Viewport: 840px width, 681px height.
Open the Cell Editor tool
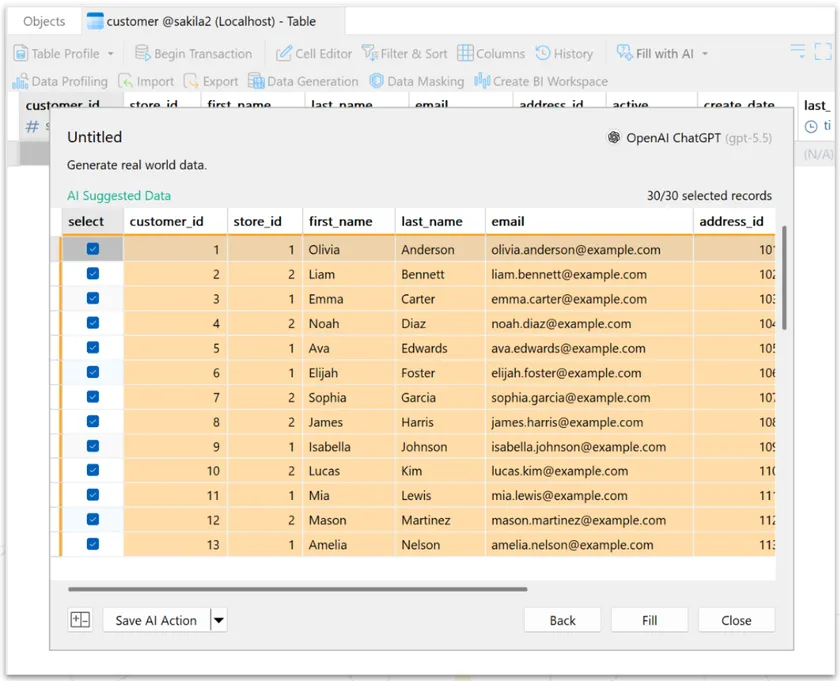pos(314,54)
